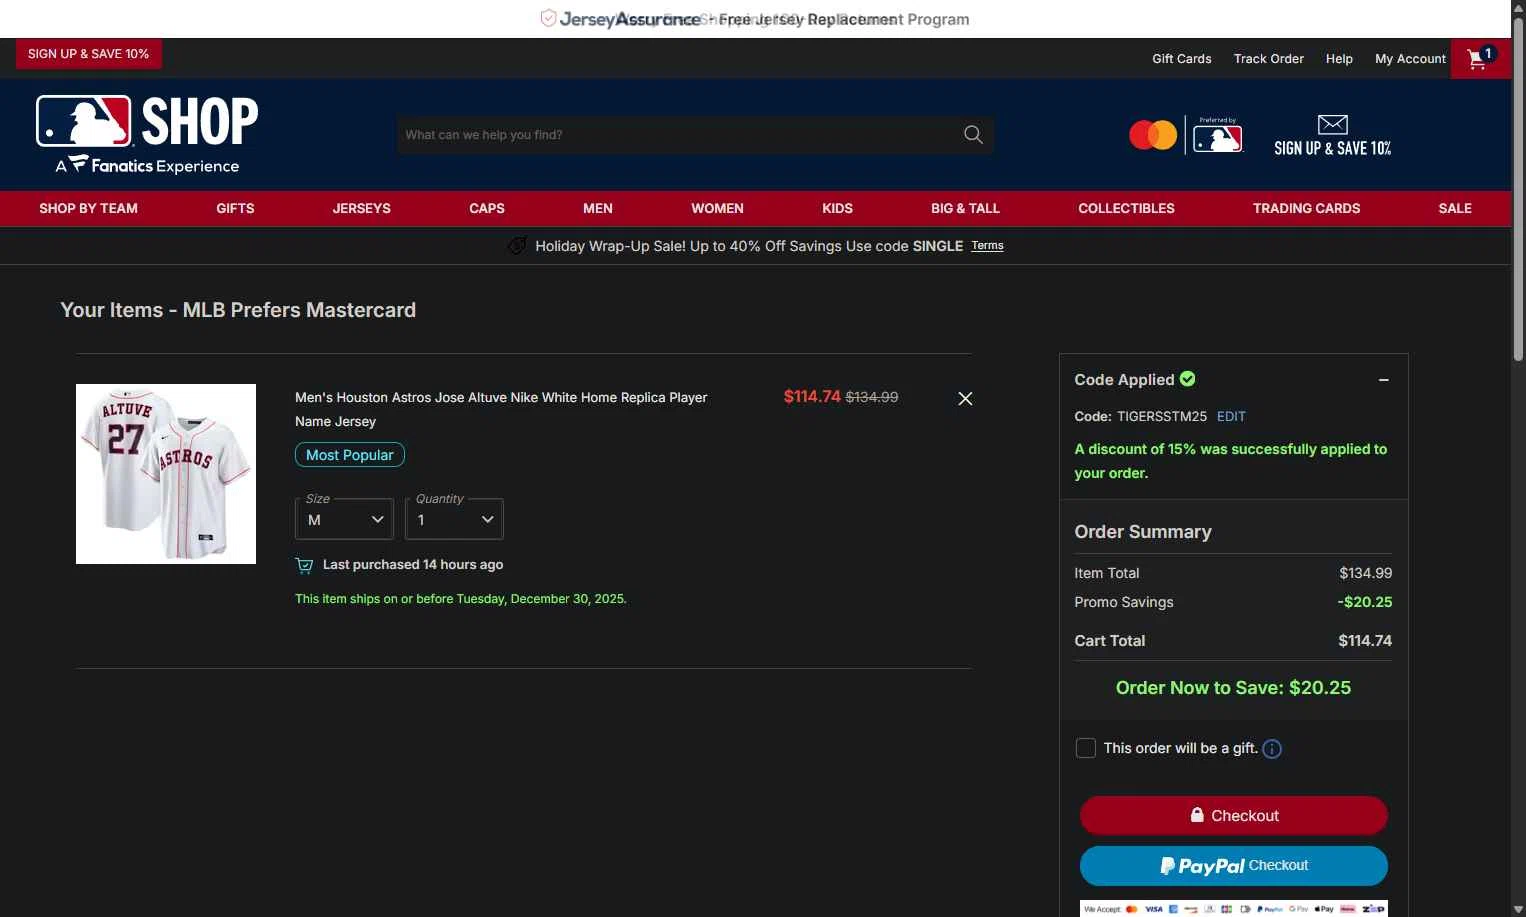Open the Quantity dropdown

[454, 519]
